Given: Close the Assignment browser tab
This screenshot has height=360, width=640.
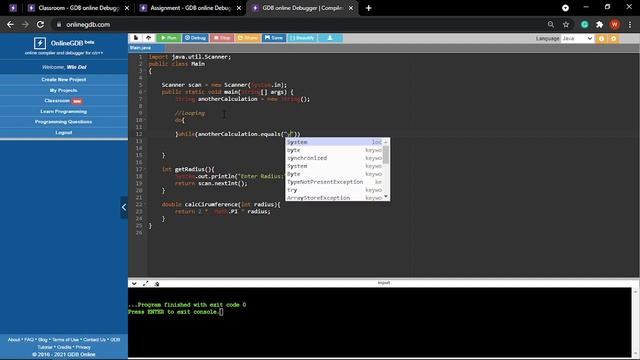Looking at the screenshot, I should [239, 8].
